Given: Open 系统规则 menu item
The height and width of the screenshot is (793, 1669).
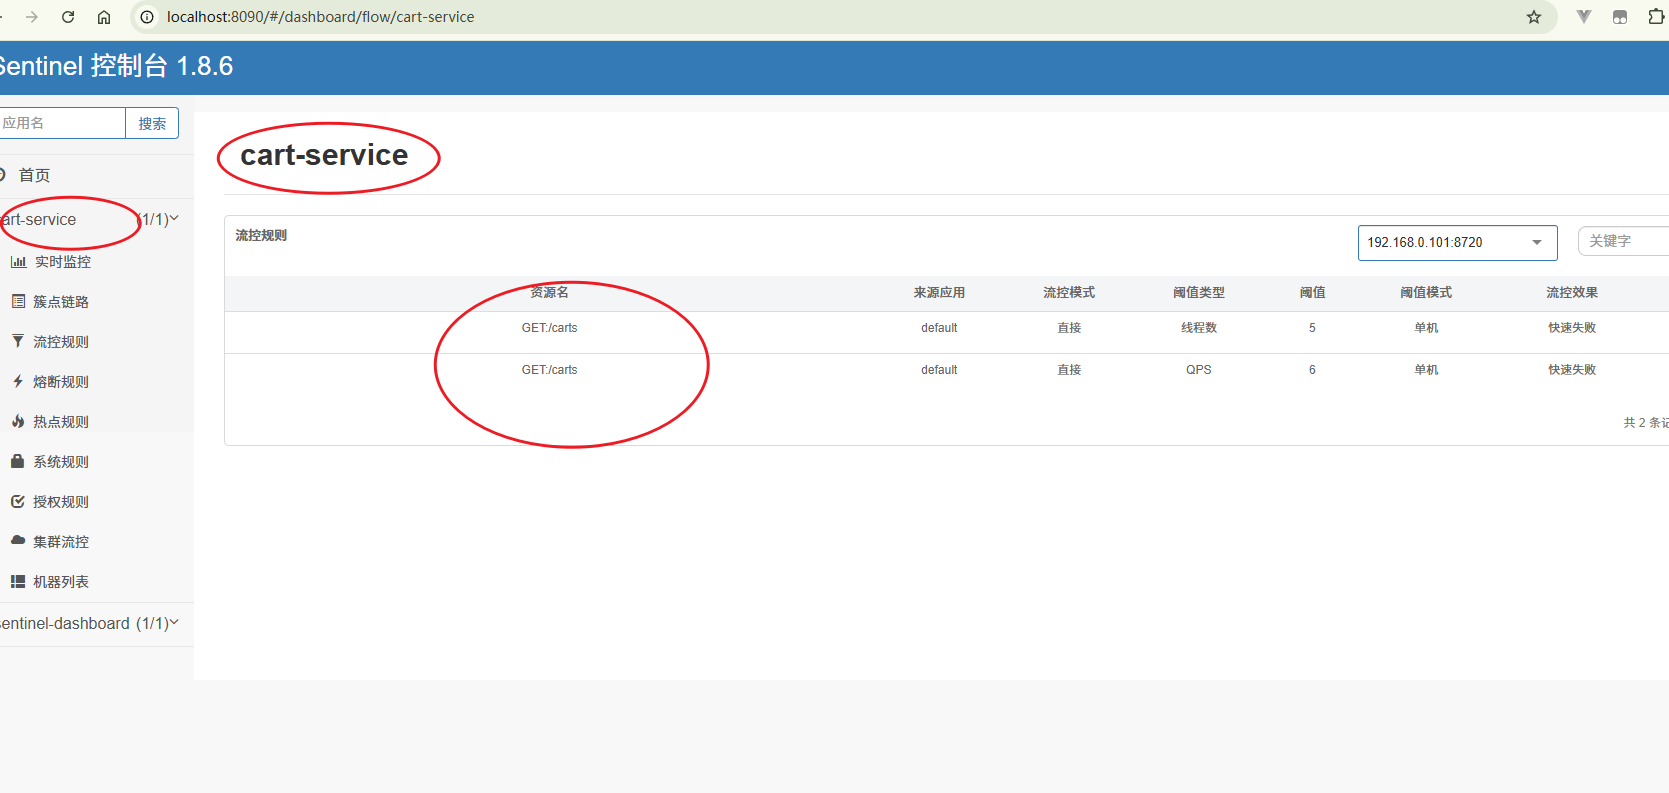Looking at the screenshot, I should click(61, 462).
